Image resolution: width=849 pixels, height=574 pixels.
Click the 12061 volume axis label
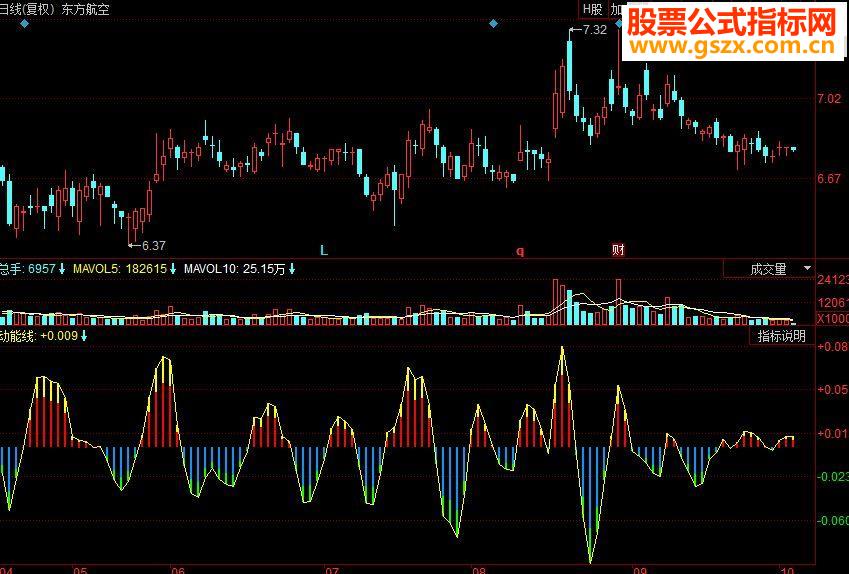(833, 302)
